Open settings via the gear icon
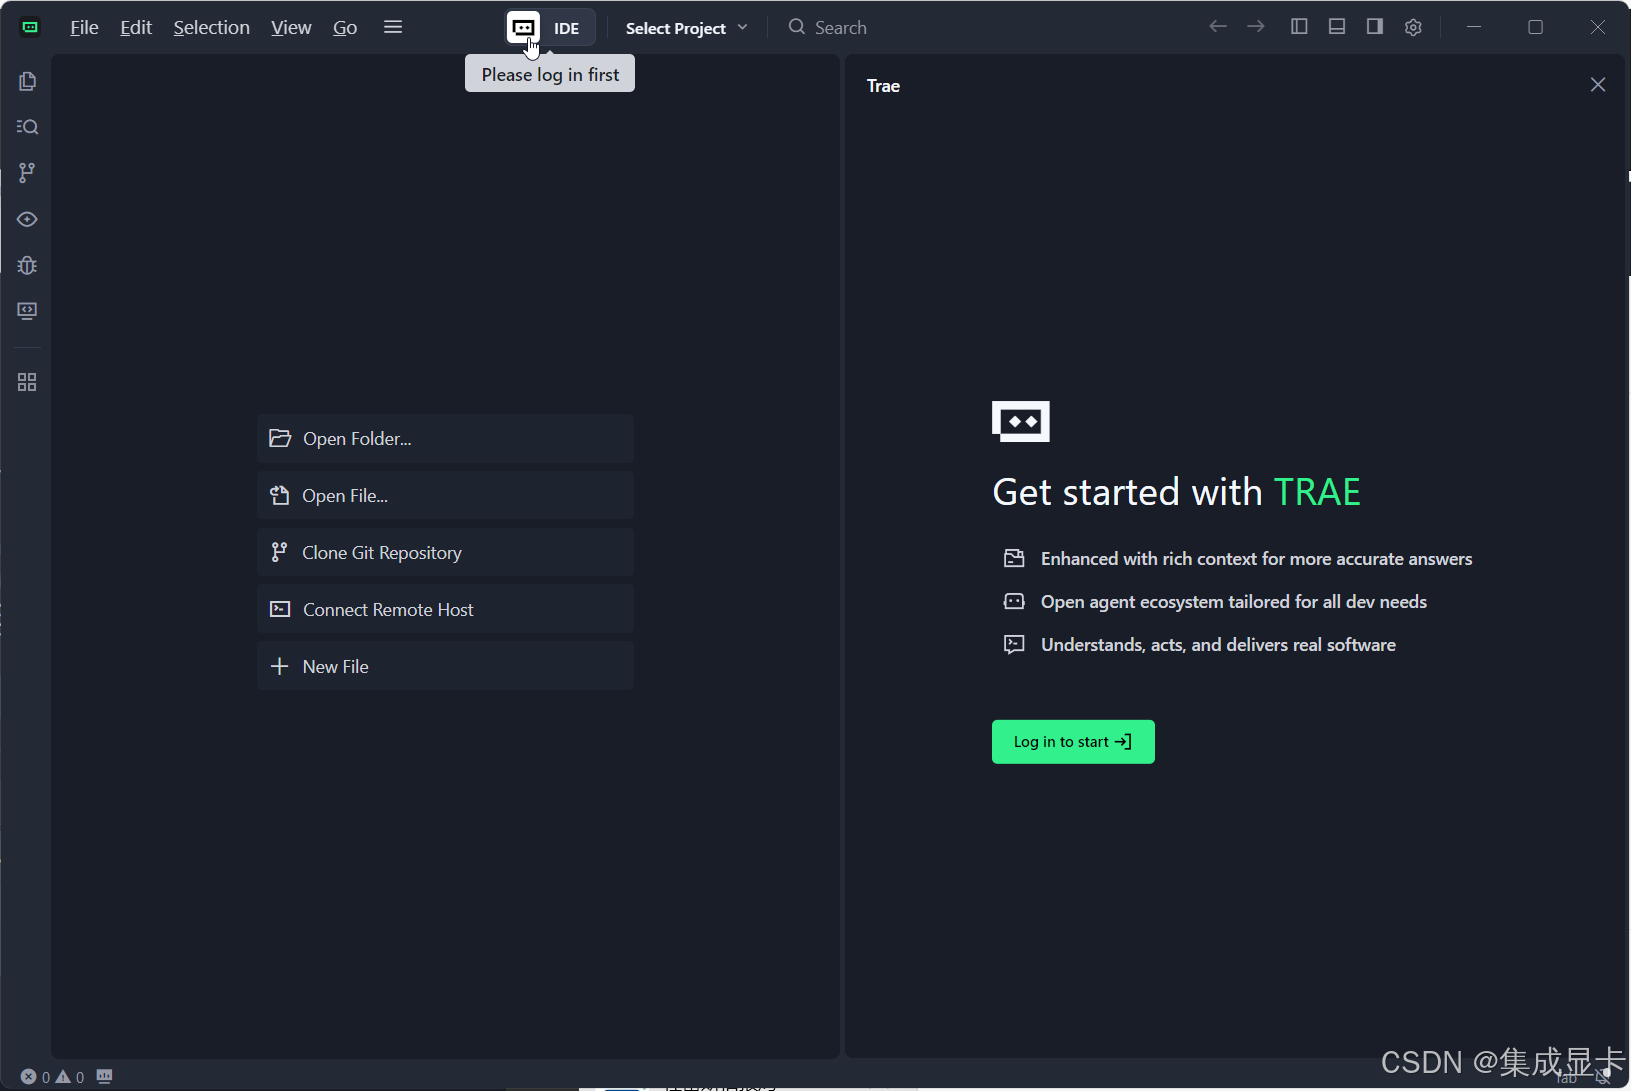 click(1413, 27)
